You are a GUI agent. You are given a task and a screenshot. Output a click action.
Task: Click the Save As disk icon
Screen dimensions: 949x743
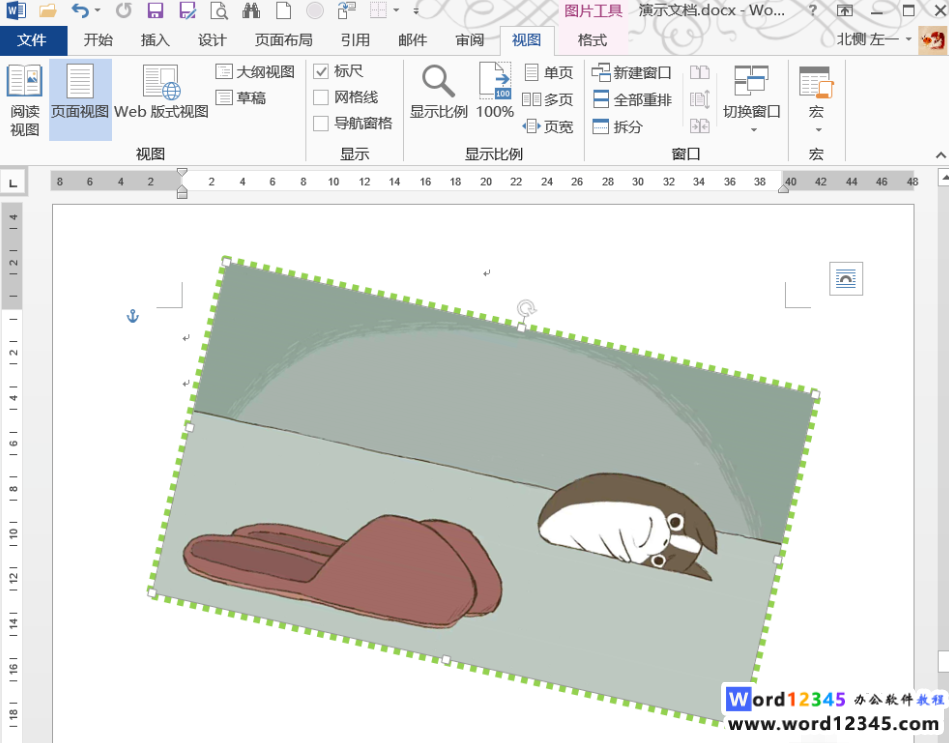[x=188, y=10]
